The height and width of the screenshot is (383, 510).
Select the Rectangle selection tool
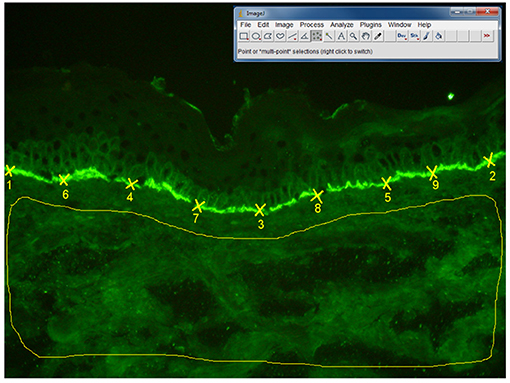point(244,36)
